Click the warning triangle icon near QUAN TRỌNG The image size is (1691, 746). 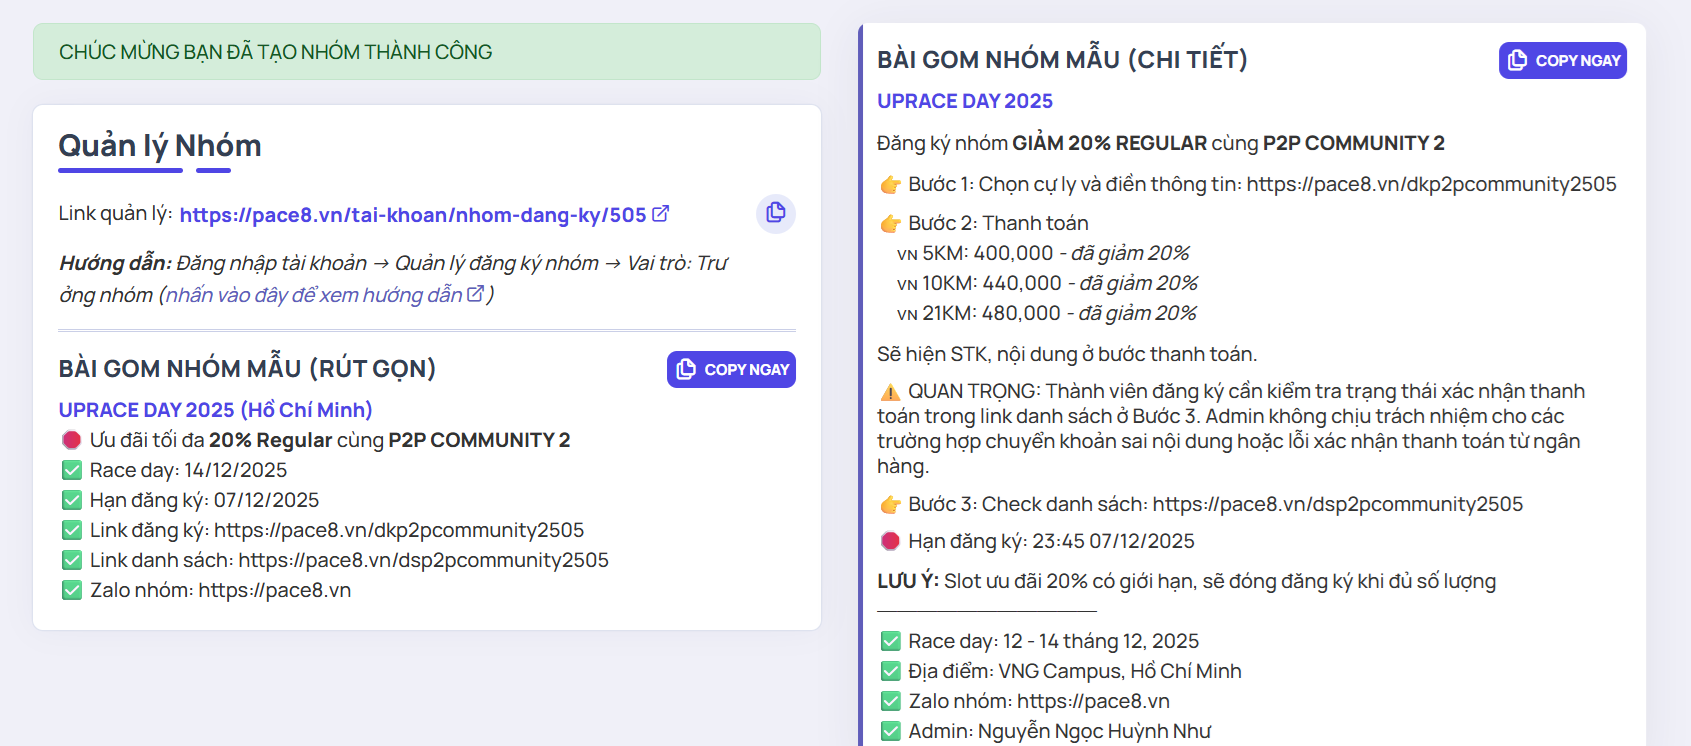point(890,392)
